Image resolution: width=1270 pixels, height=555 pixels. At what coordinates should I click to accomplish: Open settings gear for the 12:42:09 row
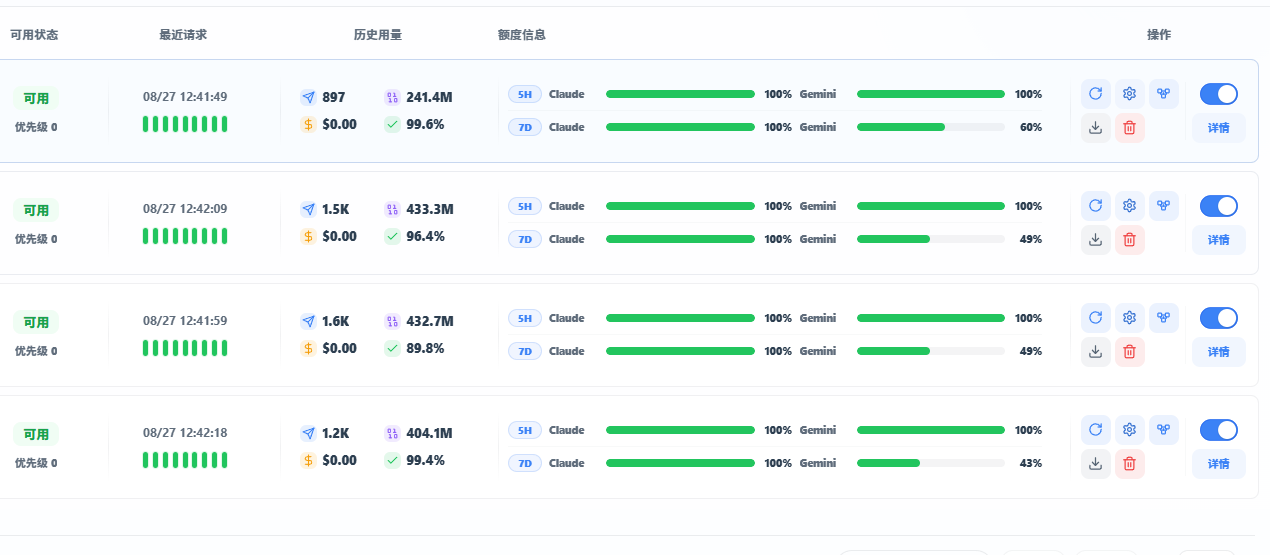[x=1130, y=206]
